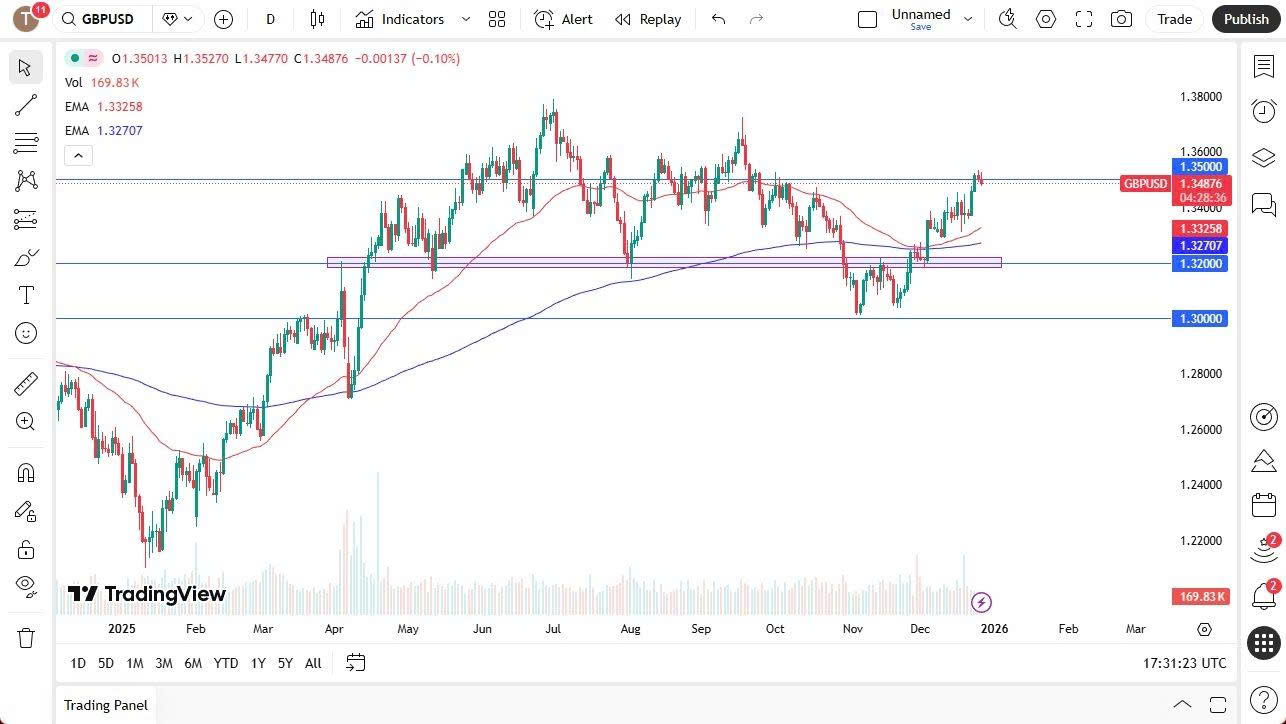Open the watchlist panel in right sidebar
Viewport: 1286px width, 724px height.
1264,66
